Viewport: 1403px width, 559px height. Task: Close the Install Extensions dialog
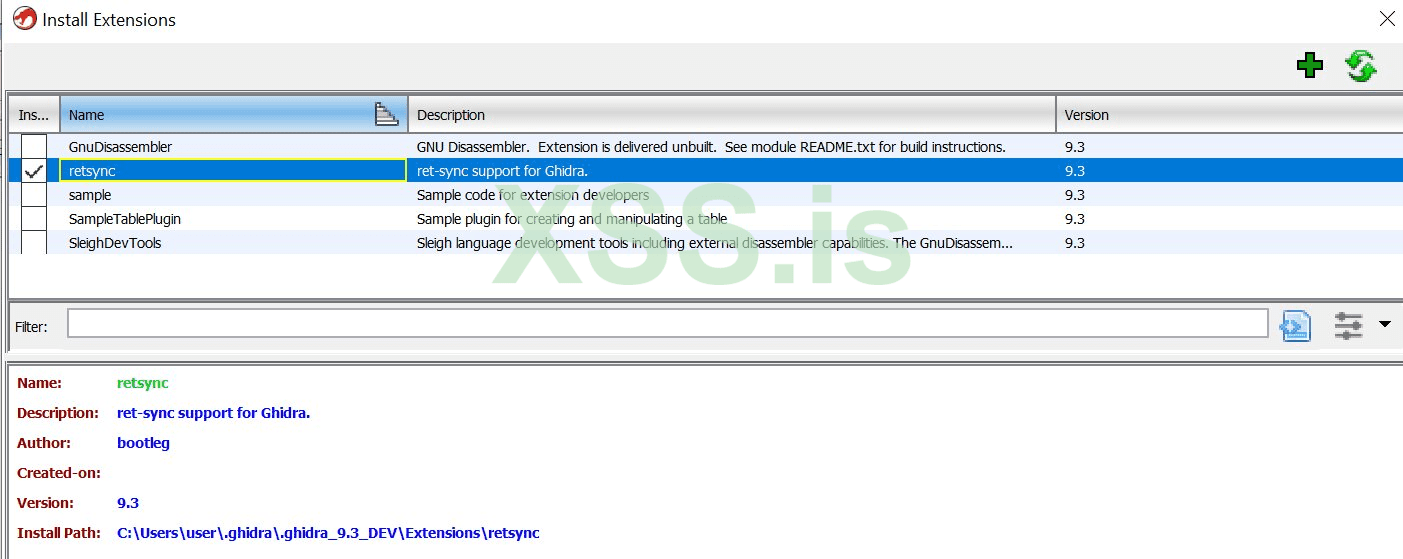coord(1387,18)
